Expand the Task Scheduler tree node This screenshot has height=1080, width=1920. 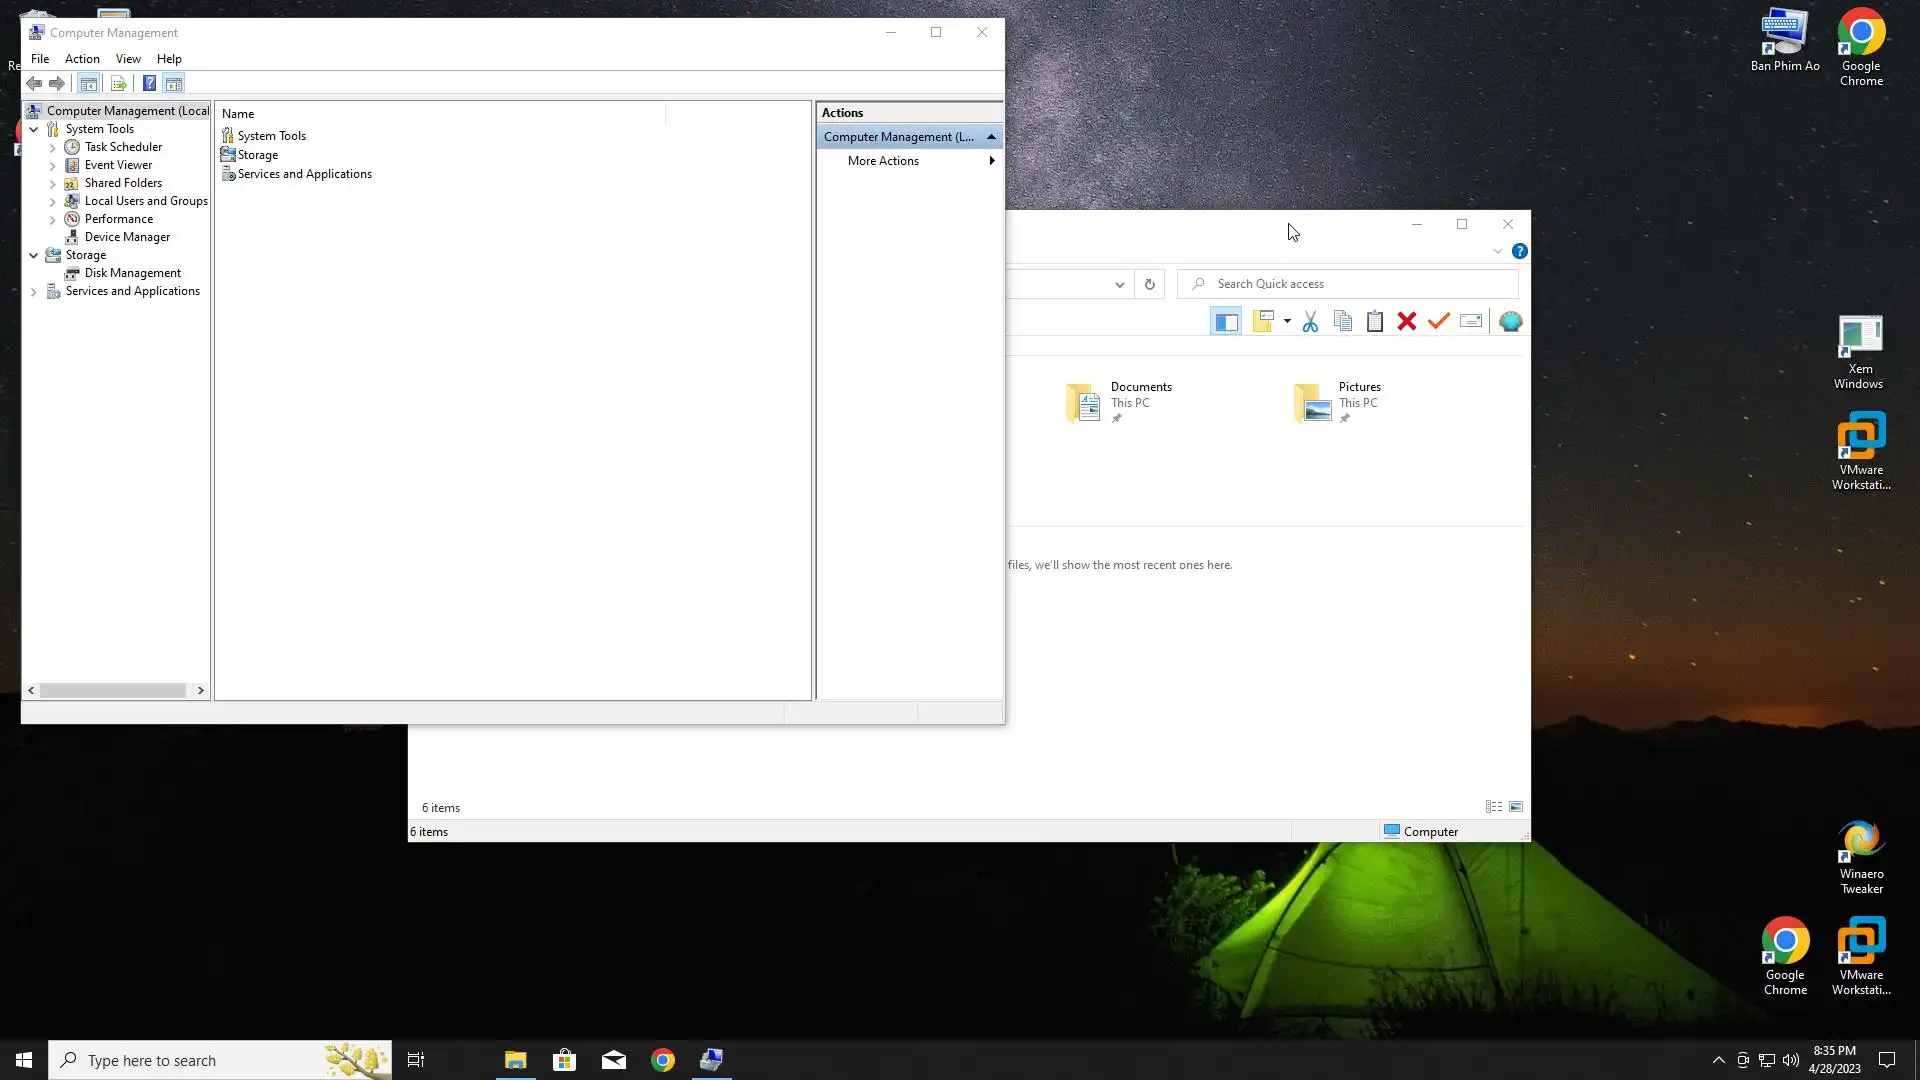click(x=53, y=148)
